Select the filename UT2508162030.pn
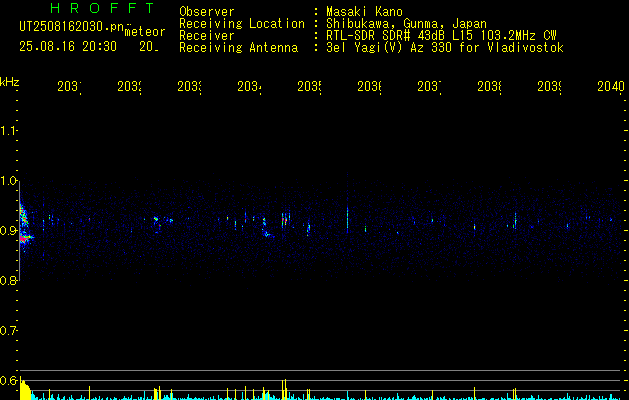 point(72,26)
